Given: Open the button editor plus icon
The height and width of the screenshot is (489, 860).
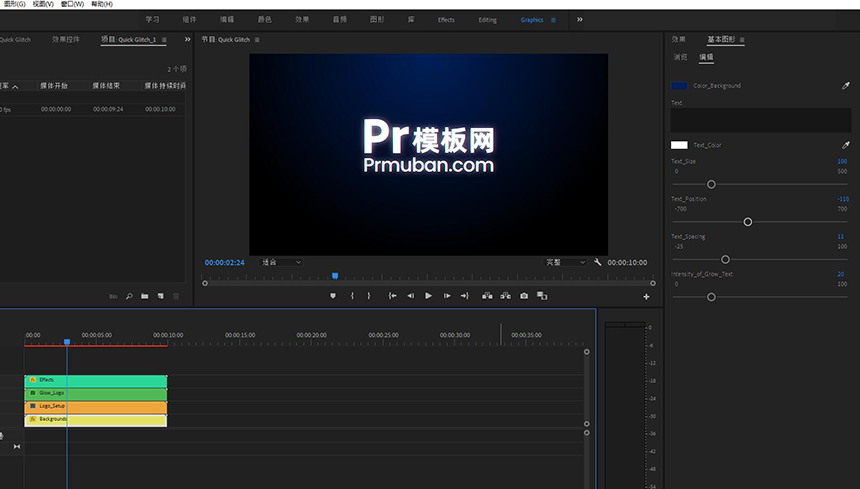Looking at the screenshot, I should point(646,297).
